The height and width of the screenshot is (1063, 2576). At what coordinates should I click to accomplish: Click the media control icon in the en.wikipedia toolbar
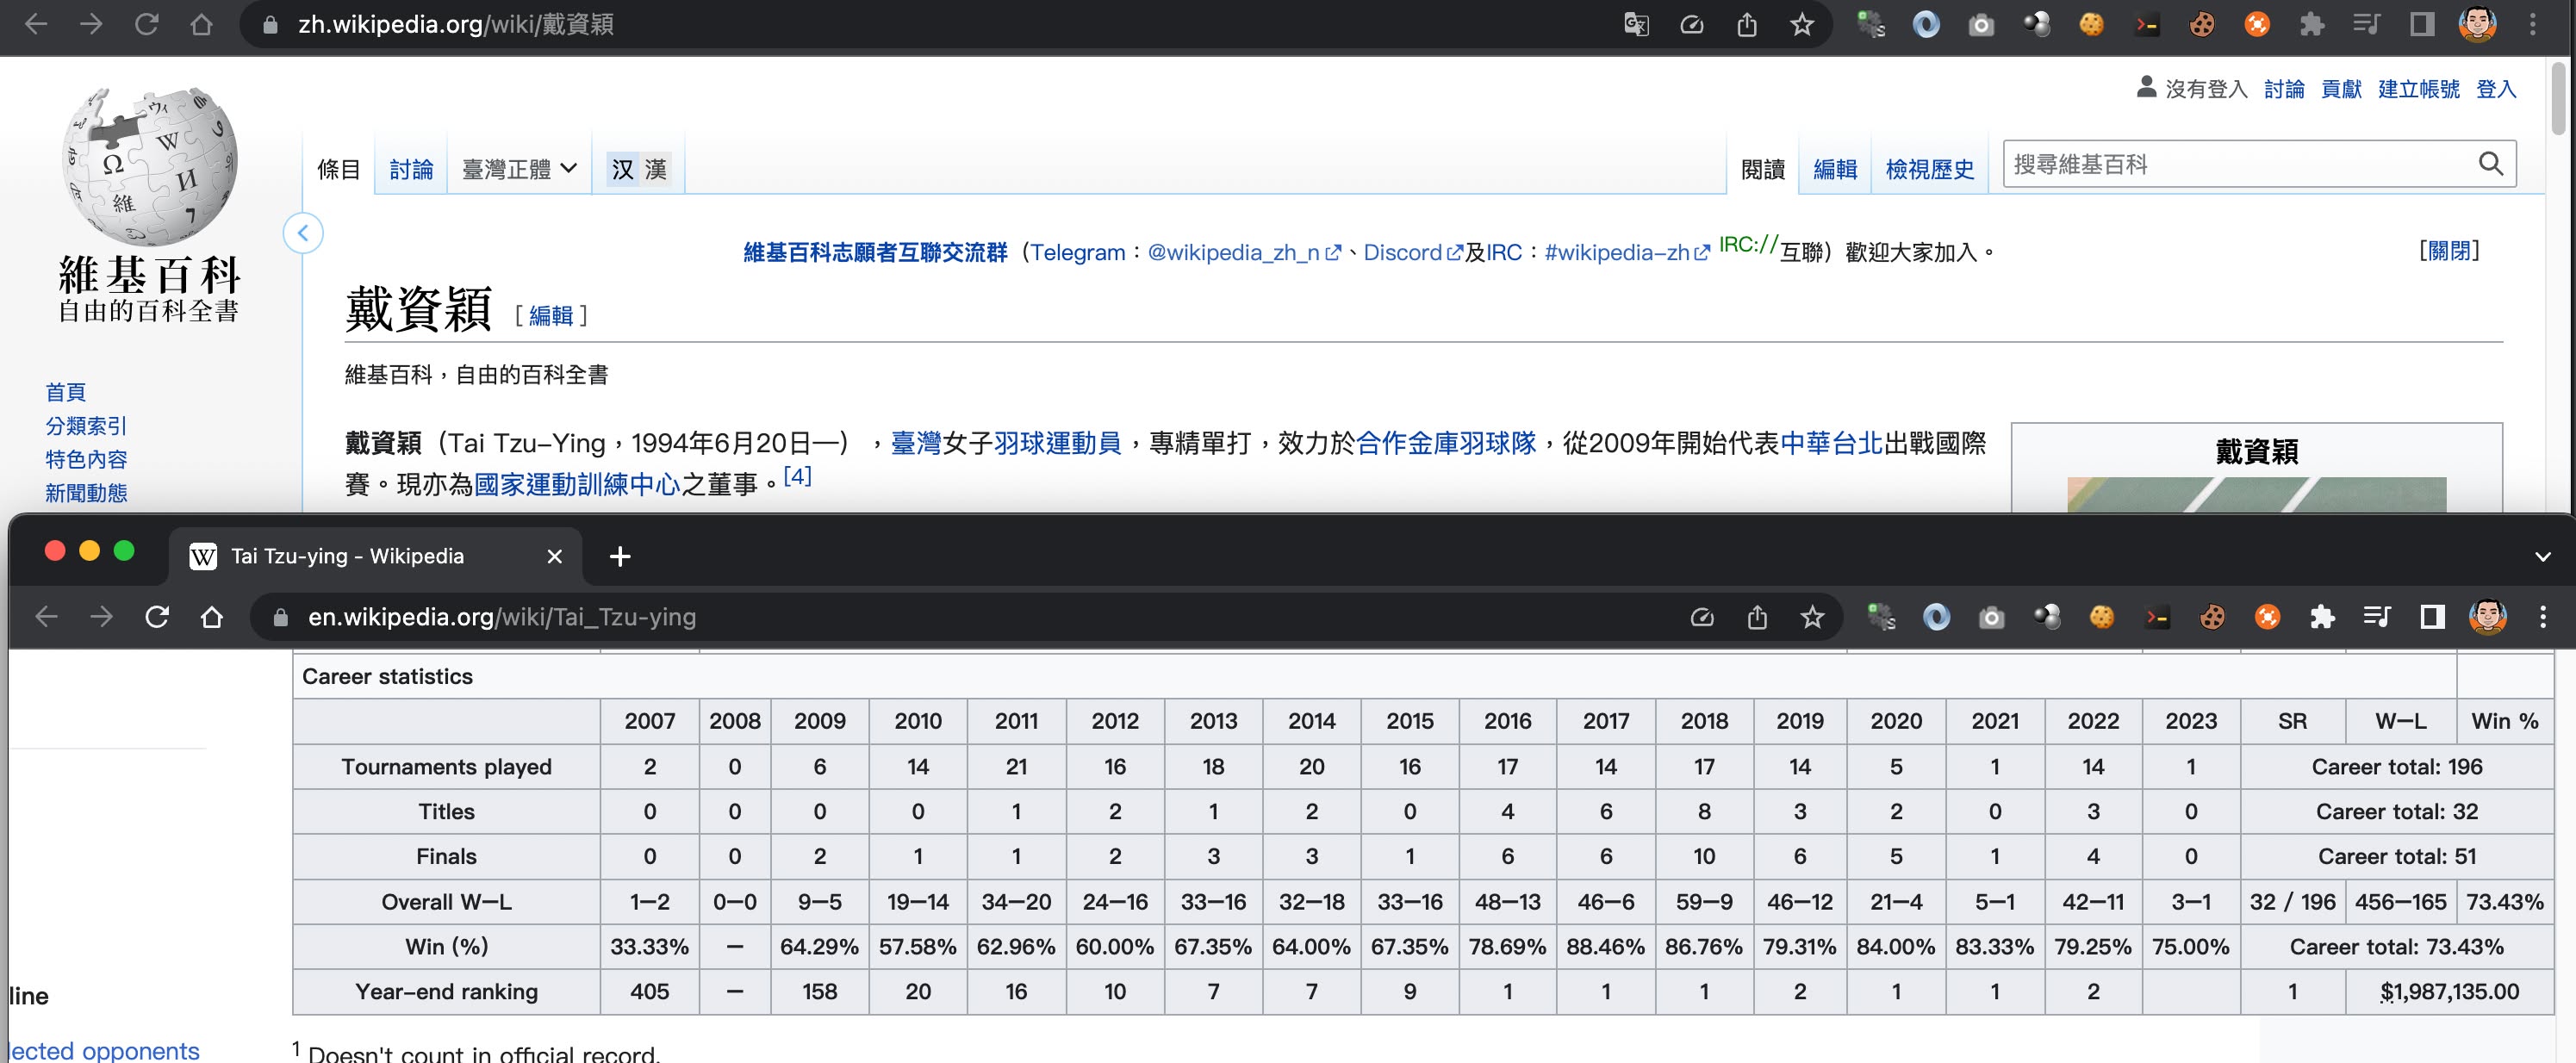coord(2377,617)
